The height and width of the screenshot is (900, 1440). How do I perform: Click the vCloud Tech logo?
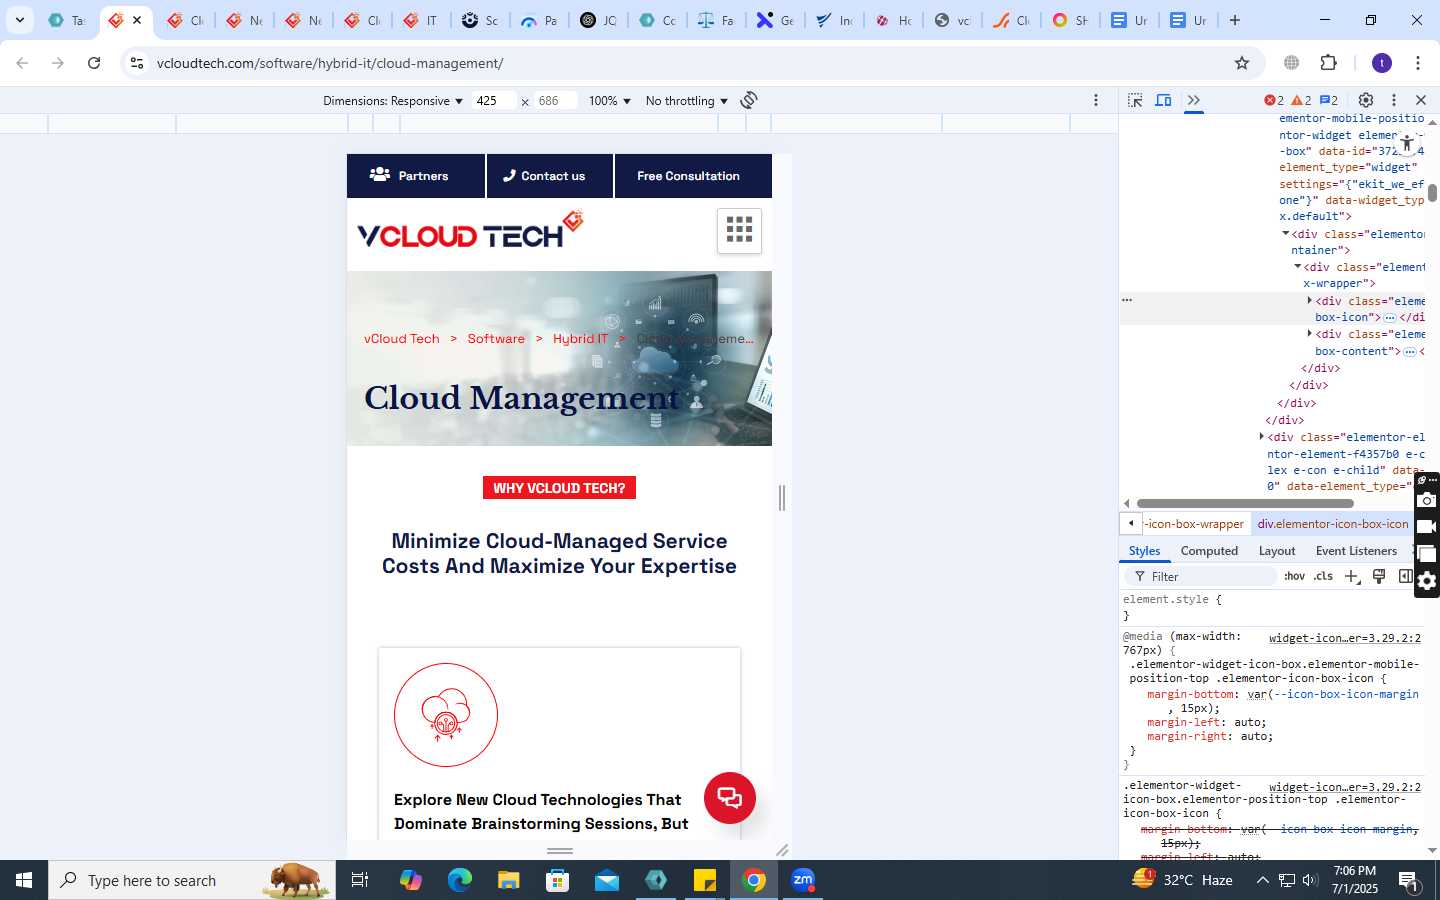click(470, 230)
